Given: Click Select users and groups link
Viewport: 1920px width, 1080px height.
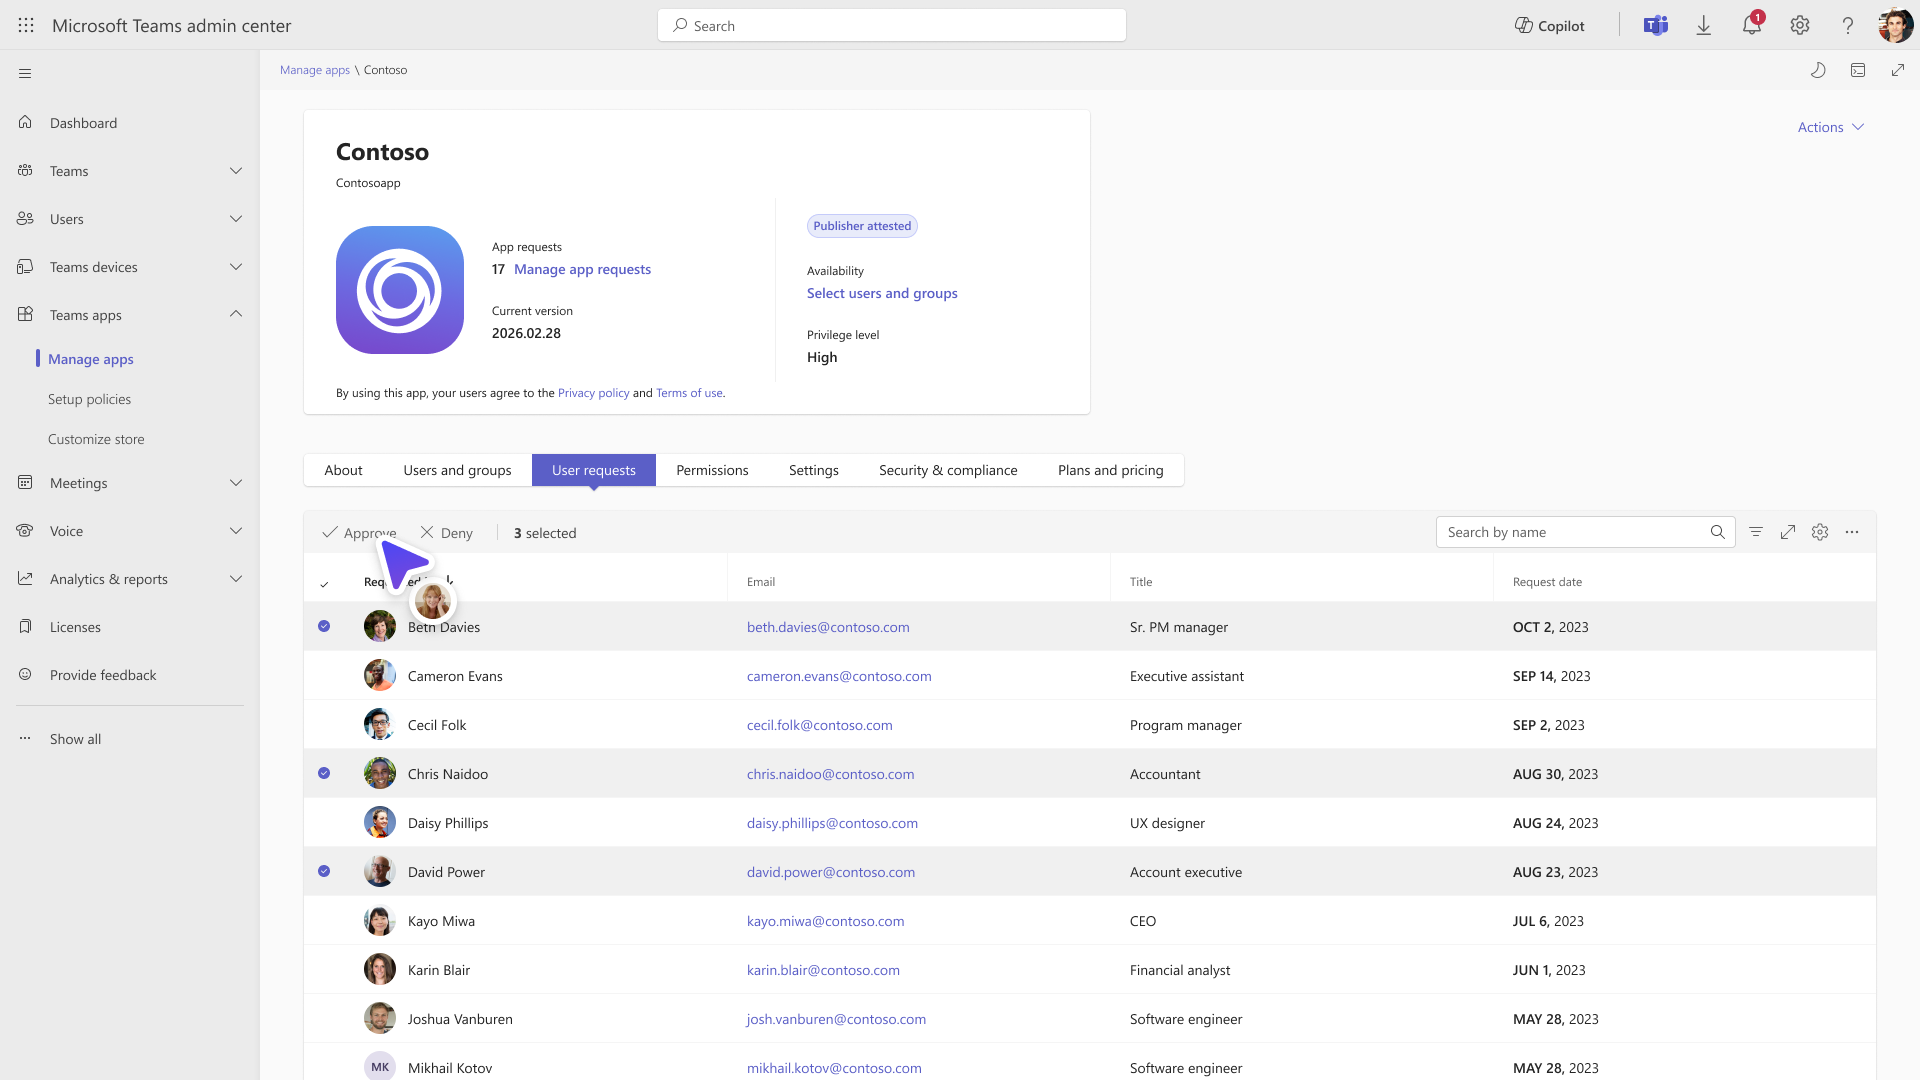Looking at the screenshot, I should pos(882,293).
